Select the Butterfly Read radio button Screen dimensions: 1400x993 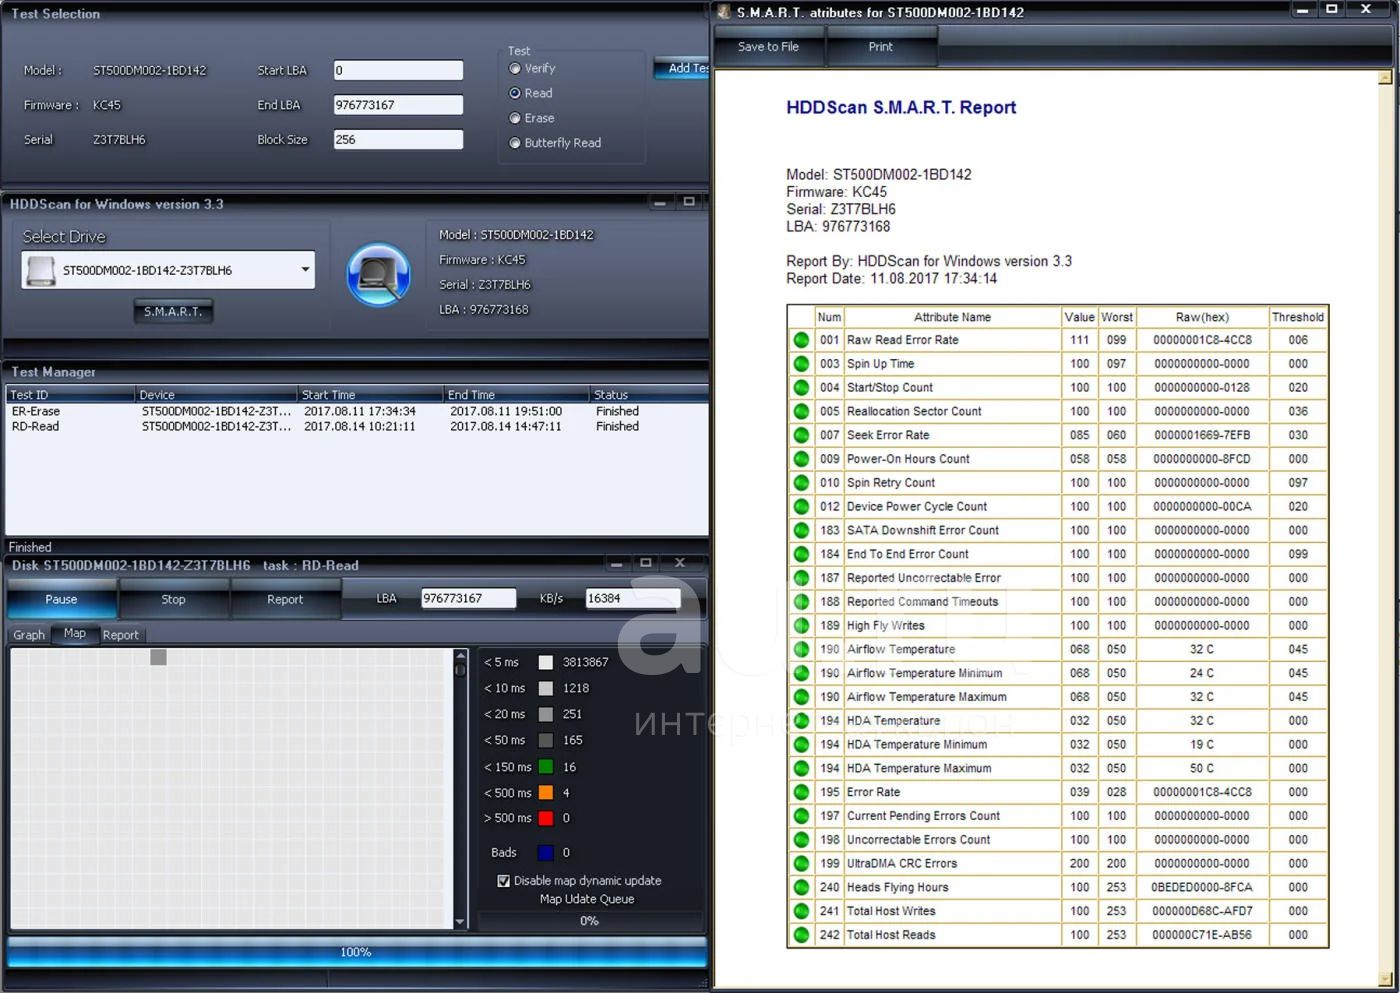coord(515,143)
